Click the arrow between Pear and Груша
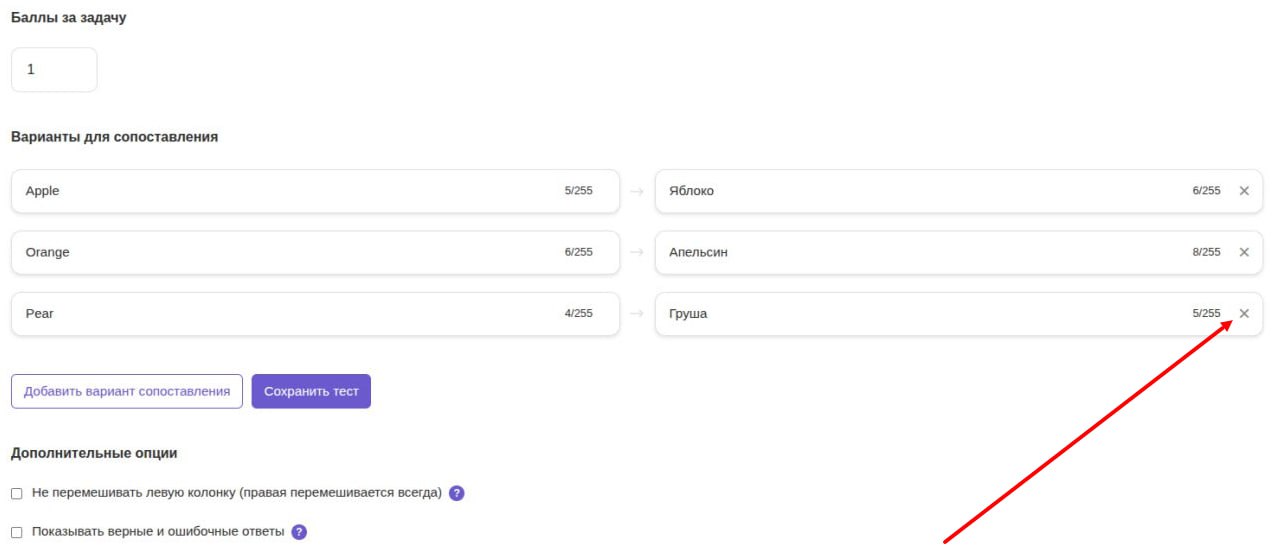This screenshot has height=550, width=1274. (637, 314)
